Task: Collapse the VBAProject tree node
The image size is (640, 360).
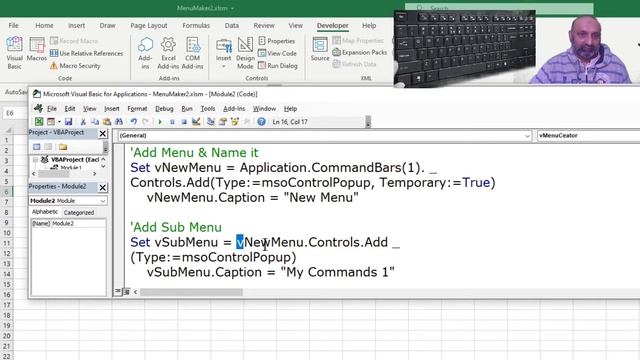Action: (x=35, y=160)
